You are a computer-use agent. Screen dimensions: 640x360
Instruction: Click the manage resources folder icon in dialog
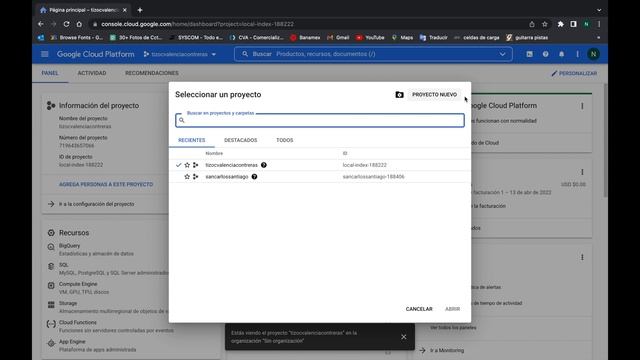click(x=399, y=95)
